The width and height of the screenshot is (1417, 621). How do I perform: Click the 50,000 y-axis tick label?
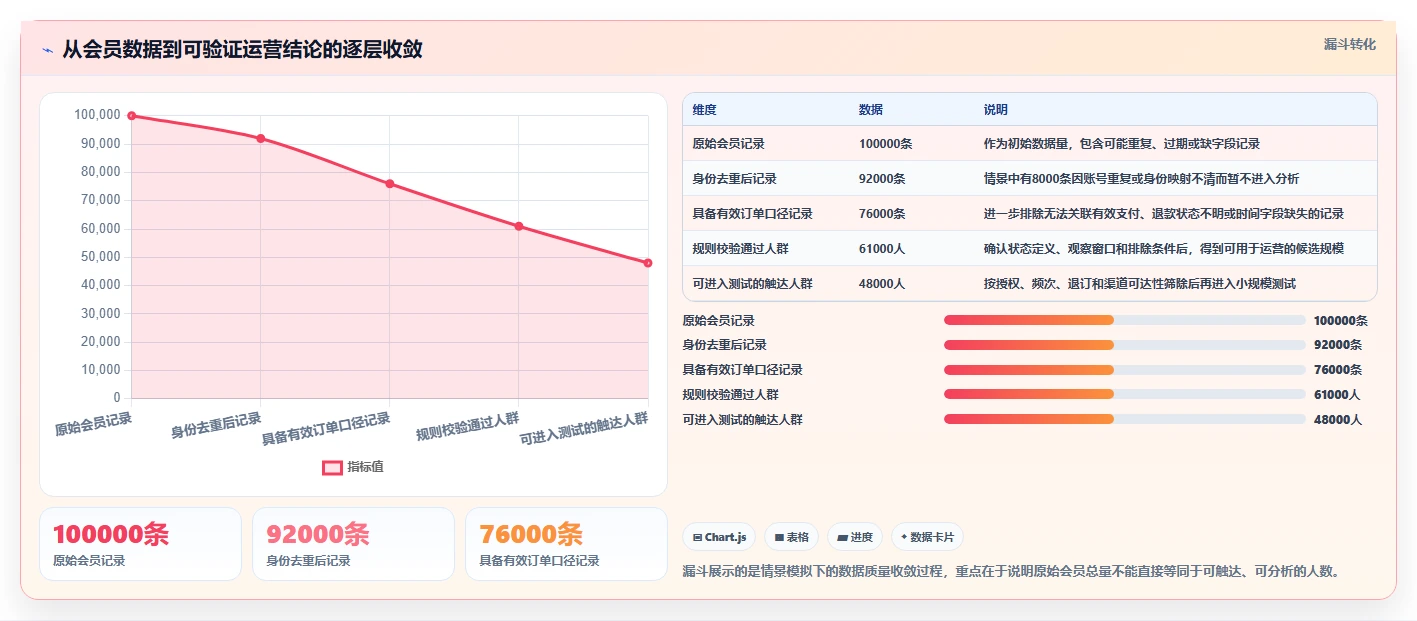pos(100,257)
